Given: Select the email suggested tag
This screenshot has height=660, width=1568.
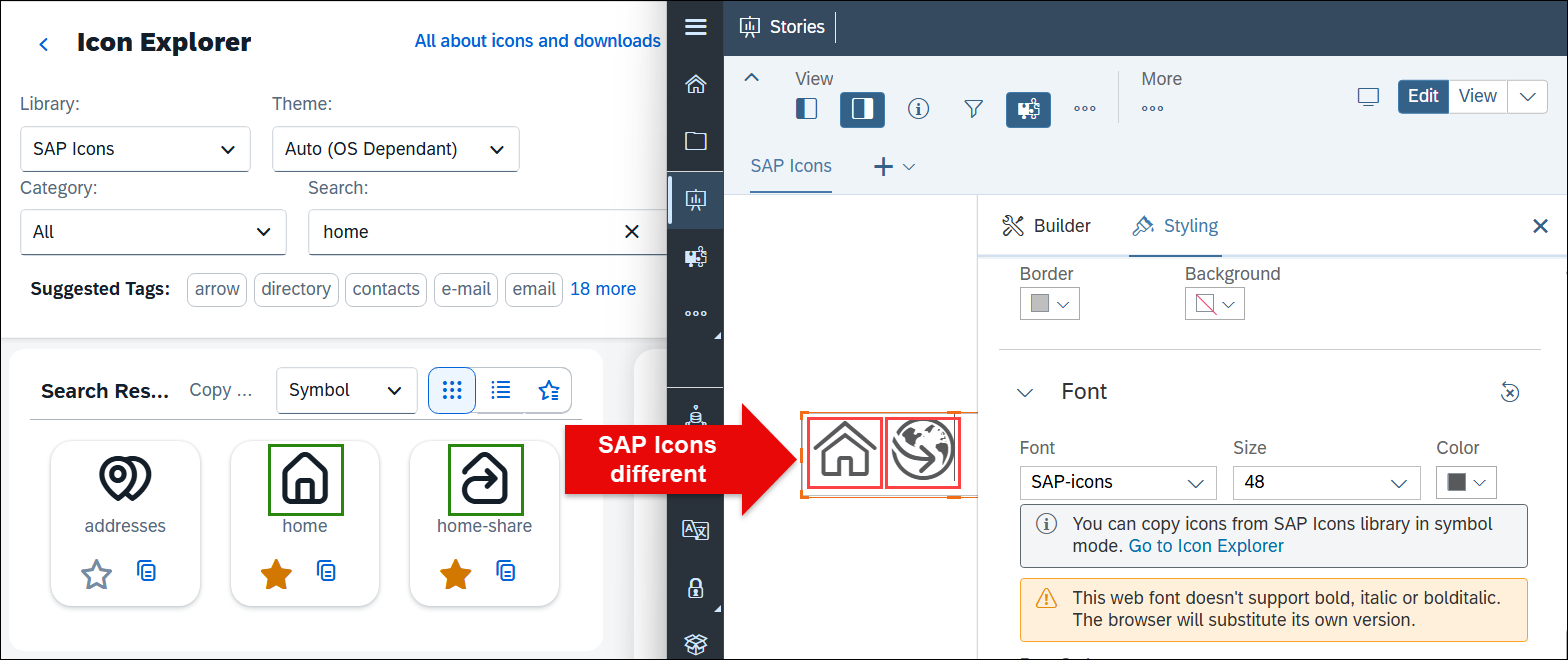Looking at the screenshot, I should coord(534,289).
